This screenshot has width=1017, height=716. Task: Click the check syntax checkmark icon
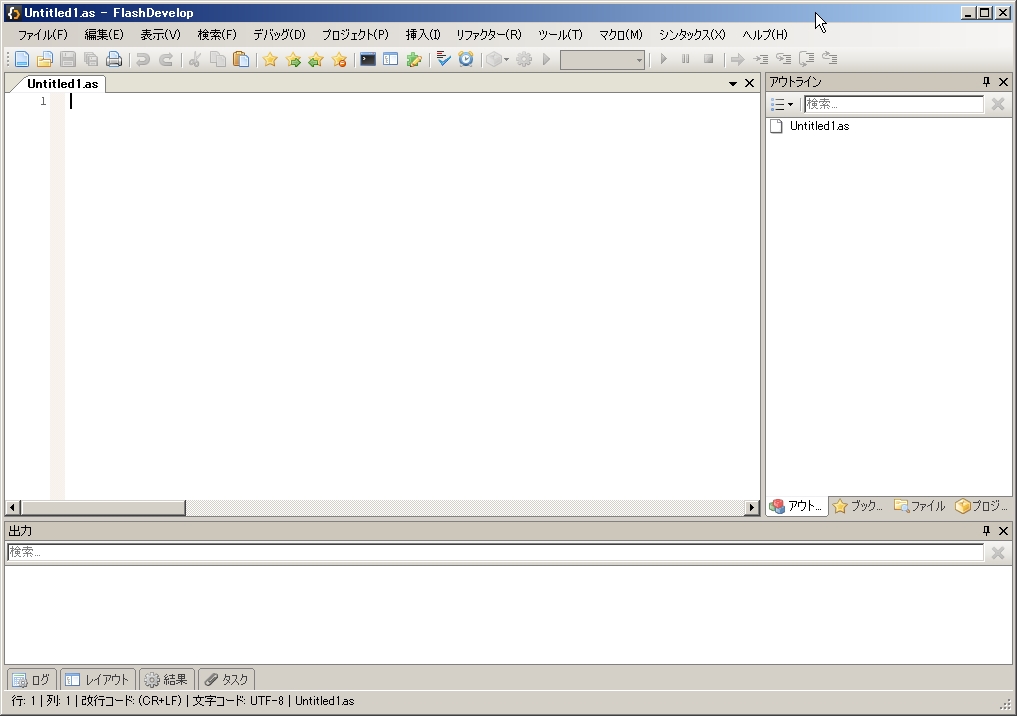pyautogui.click(x=443, y=60)
